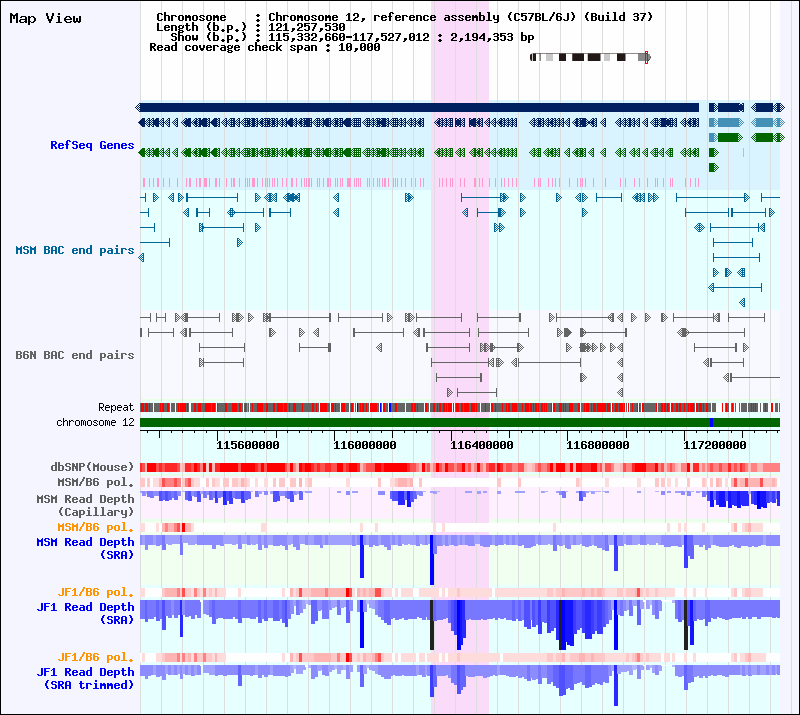The image size is (800, 715).
Task: Select the B6N BAC end pairs label
Action: (x=74, y=355)
